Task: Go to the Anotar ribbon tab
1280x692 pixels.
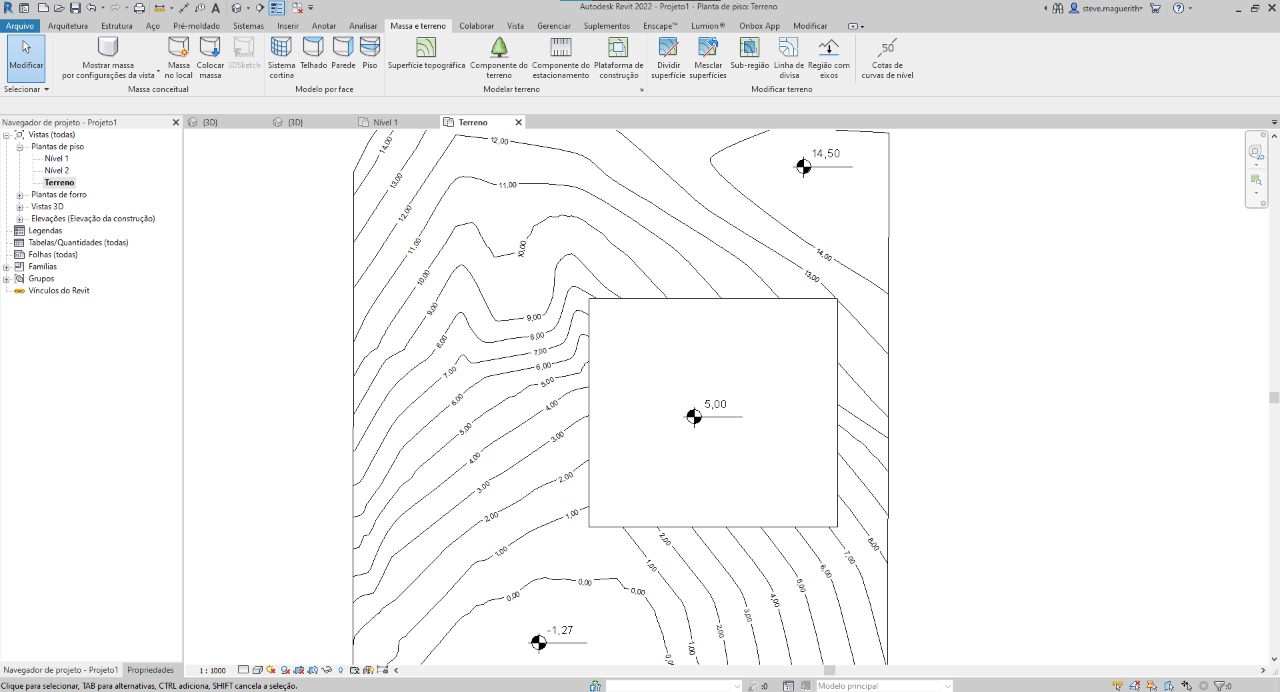Action: (324, 26)
